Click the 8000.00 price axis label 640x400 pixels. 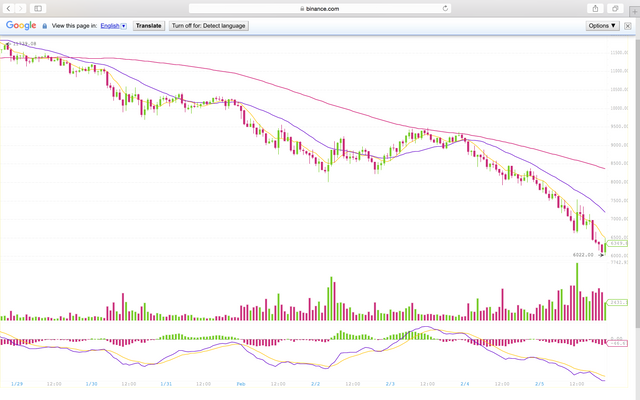click(x=619, y=182)
